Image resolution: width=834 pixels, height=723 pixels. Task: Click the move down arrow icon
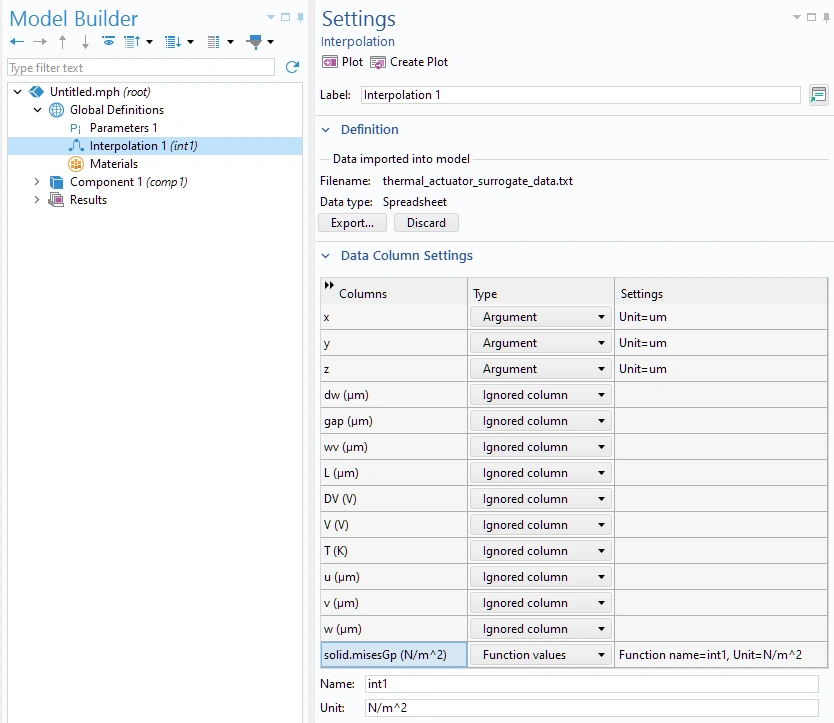85,42
